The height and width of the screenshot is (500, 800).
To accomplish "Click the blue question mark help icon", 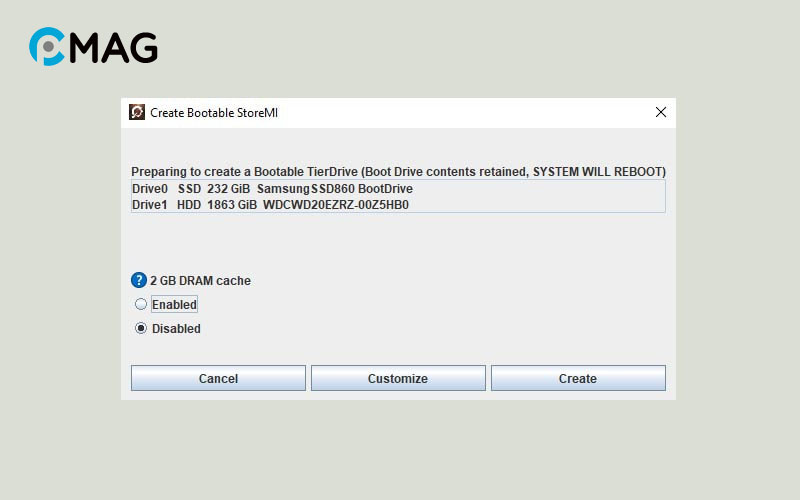I will coord(139,281).
